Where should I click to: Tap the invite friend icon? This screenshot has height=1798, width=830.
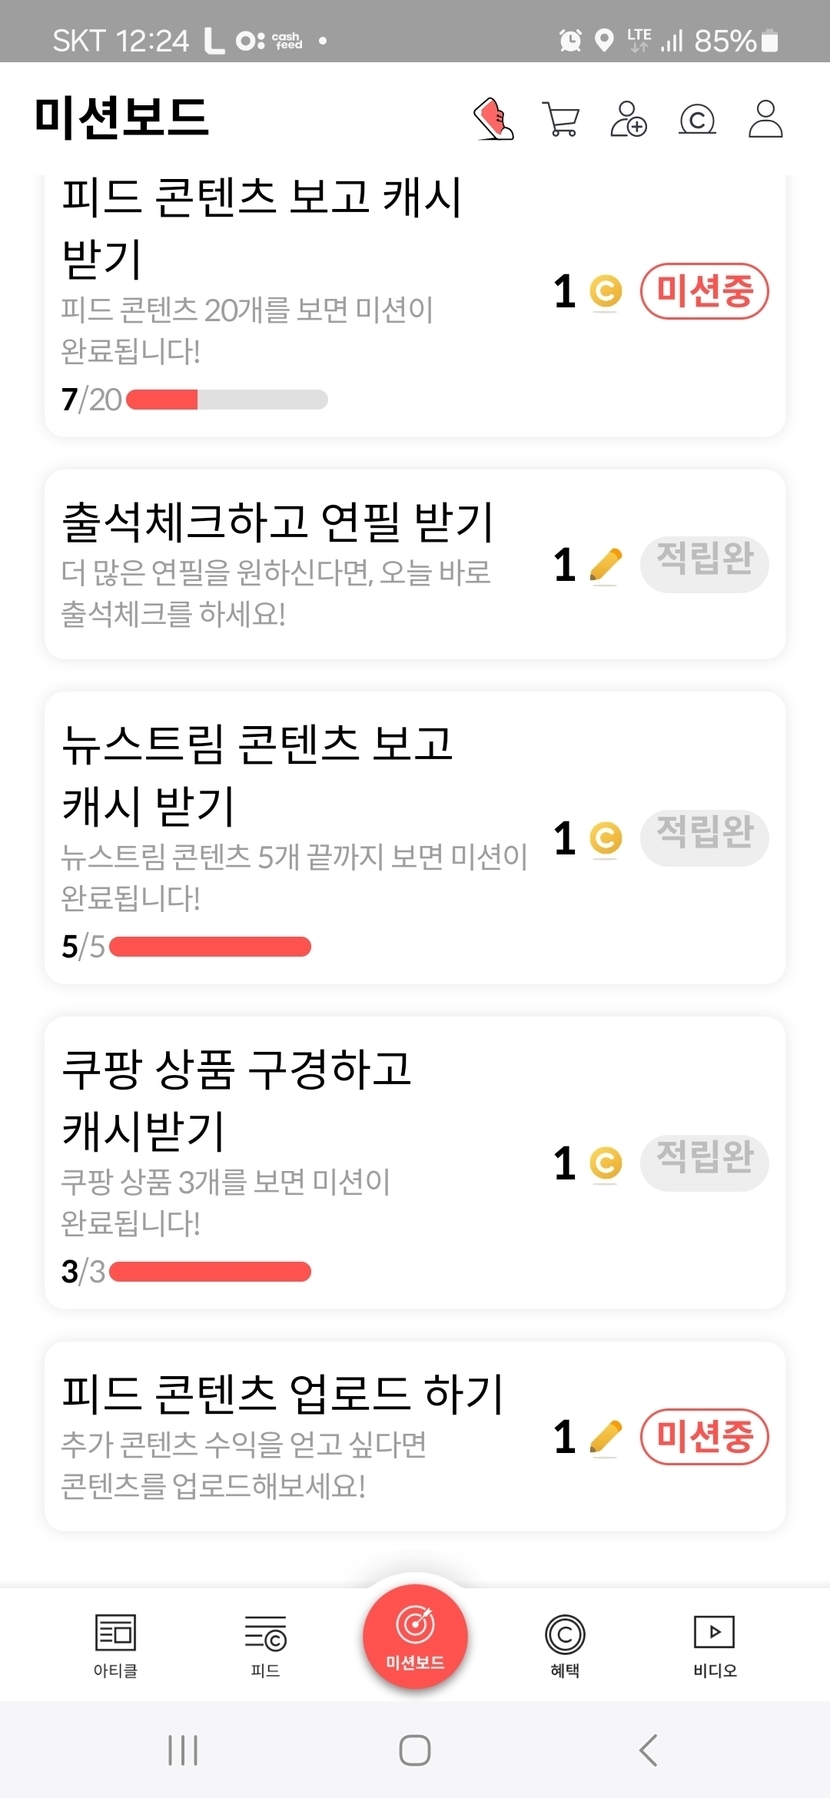point(628,119)
